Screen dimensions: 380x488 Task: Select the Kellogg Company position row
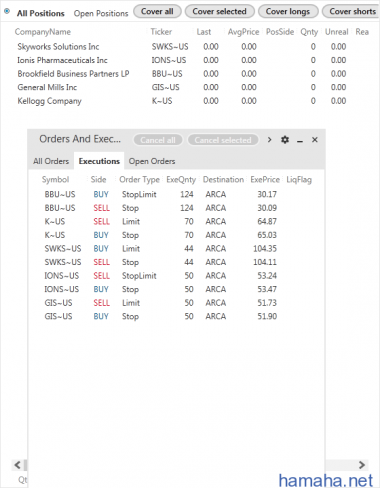pyautogui.click(x=190, y=101)
